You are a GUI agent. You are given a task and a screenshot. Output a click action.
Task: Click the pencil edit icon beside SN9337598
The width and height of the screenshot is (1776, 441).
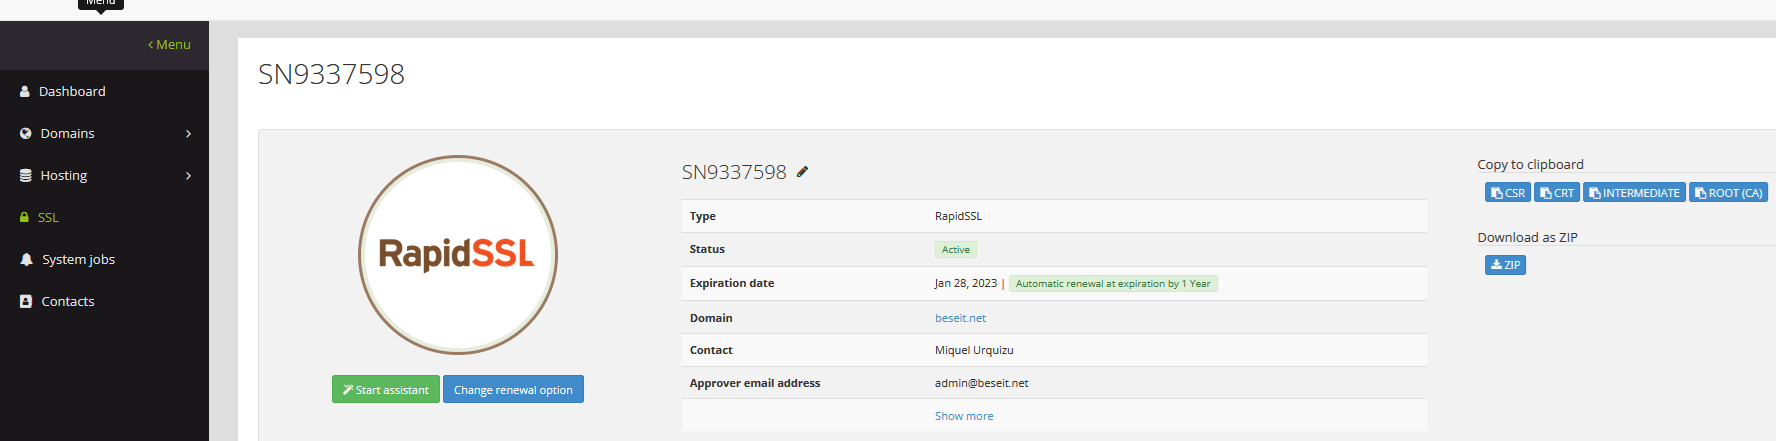tap(802, 172)
